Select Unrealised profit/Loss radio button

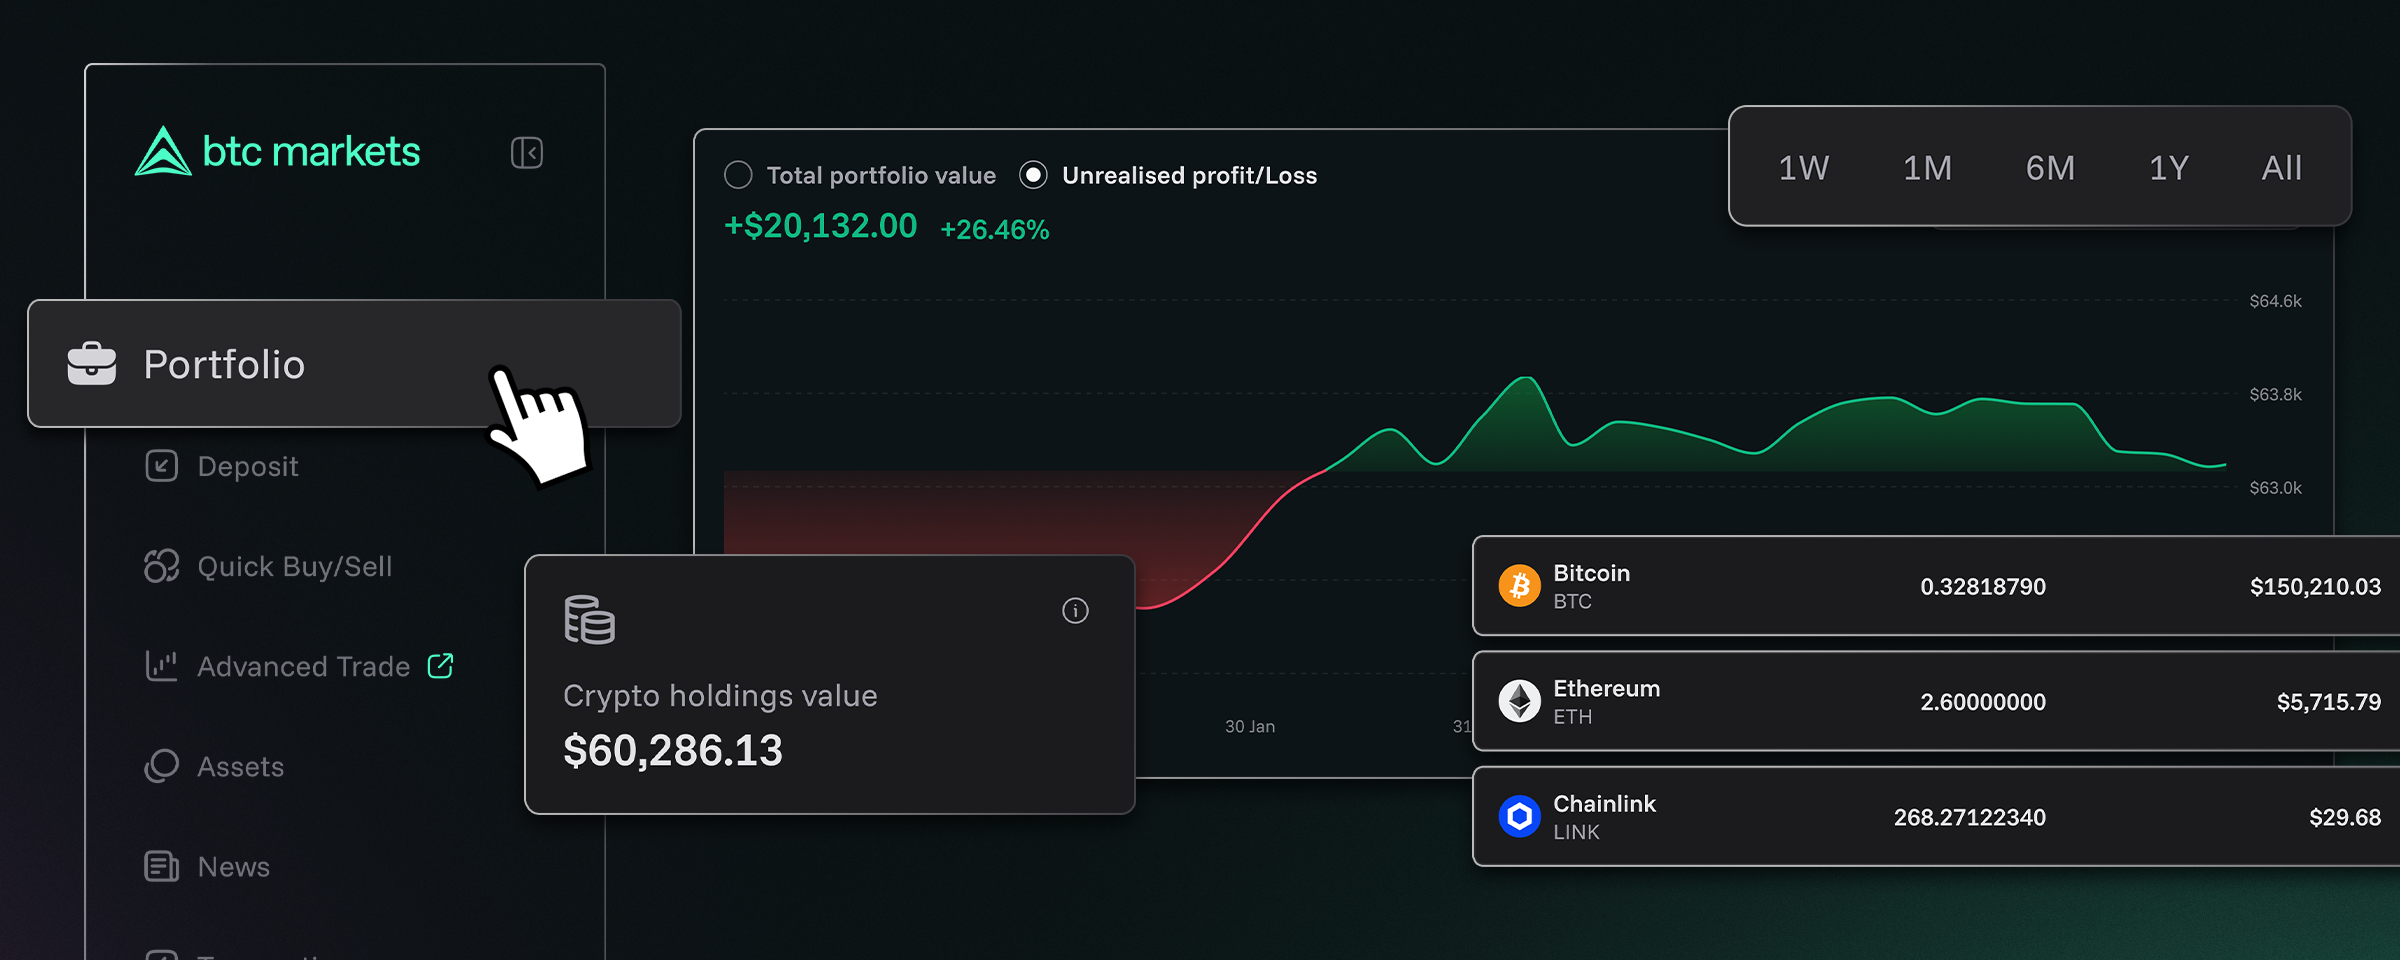[1033, 175]
